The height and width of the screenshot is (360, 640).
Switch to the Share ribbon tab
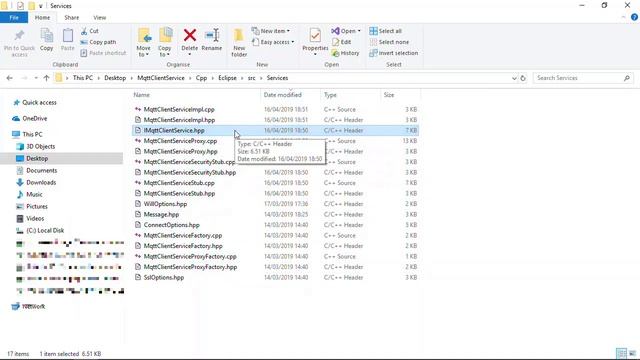(71, 18)
